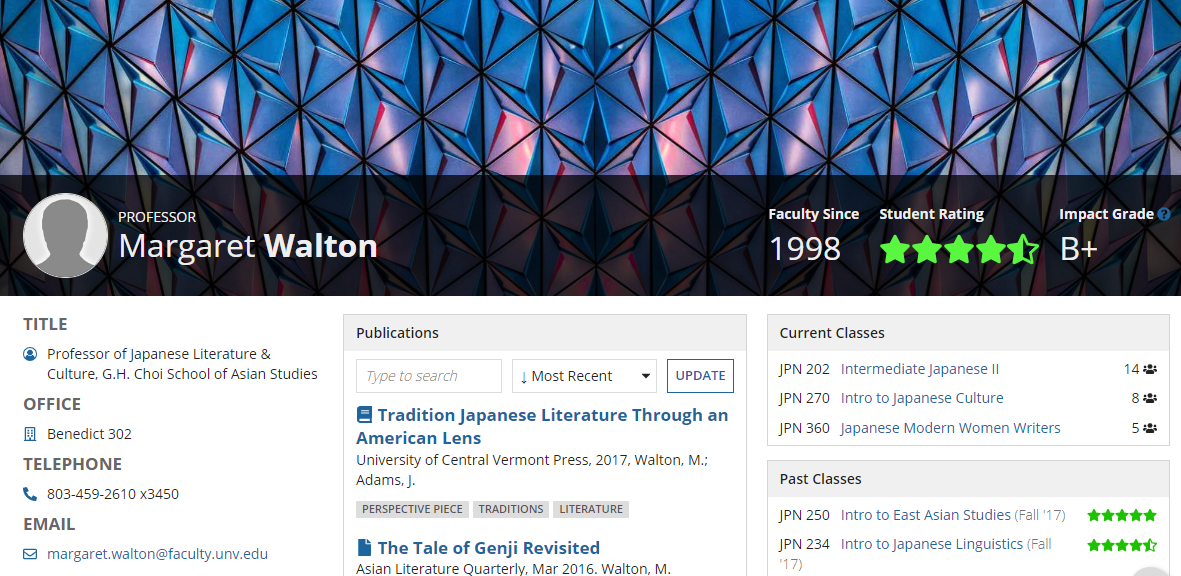Focus the Type to search field

pyautogui.click(x=429, y=376)
